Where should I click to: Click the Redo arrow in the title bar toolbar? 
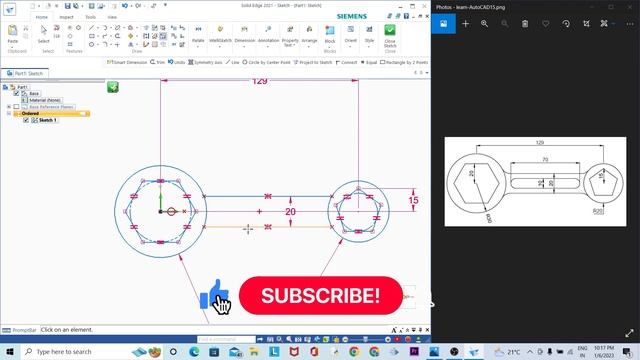click(x=138, y=6)
